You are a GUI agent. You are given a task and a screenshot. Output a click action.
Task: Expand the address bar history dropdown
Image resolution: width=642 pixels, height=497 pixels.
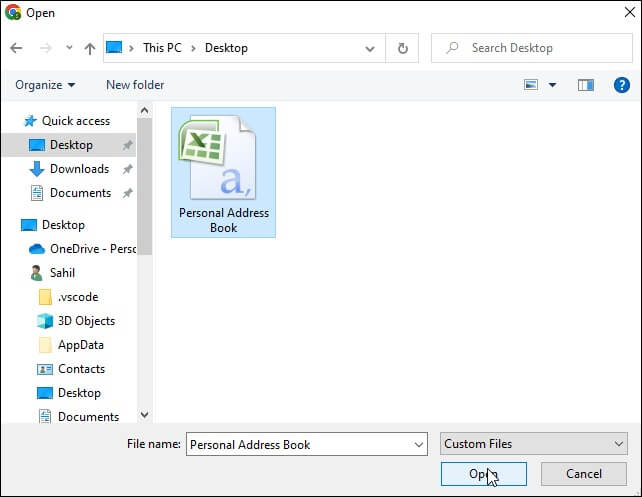point(370,49)
